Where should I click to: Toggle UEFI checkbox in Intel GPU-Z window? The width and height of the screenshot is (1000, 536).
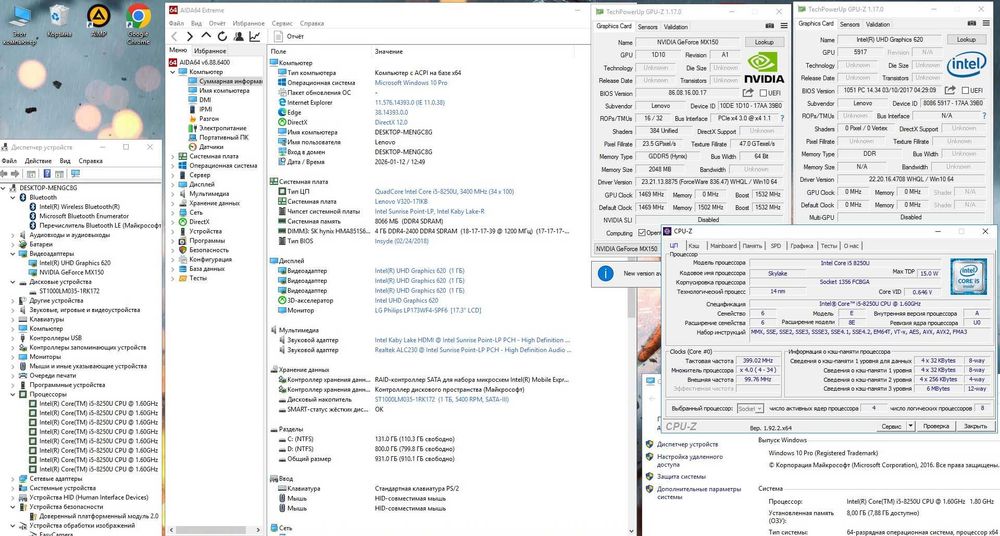click(x=966, y=91)
